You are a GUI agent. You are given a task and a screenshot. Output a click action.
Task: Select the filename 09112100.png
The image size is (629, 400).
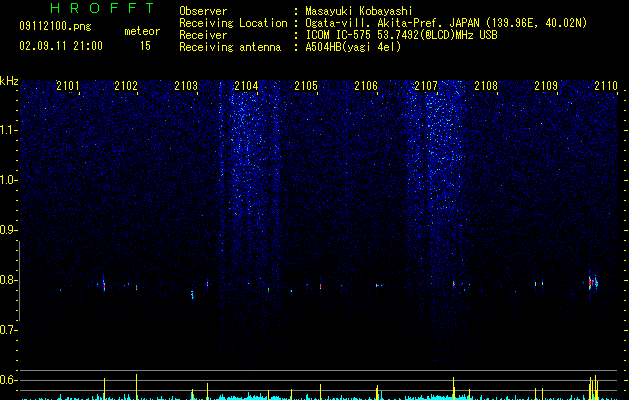click(x=55, y=26)
